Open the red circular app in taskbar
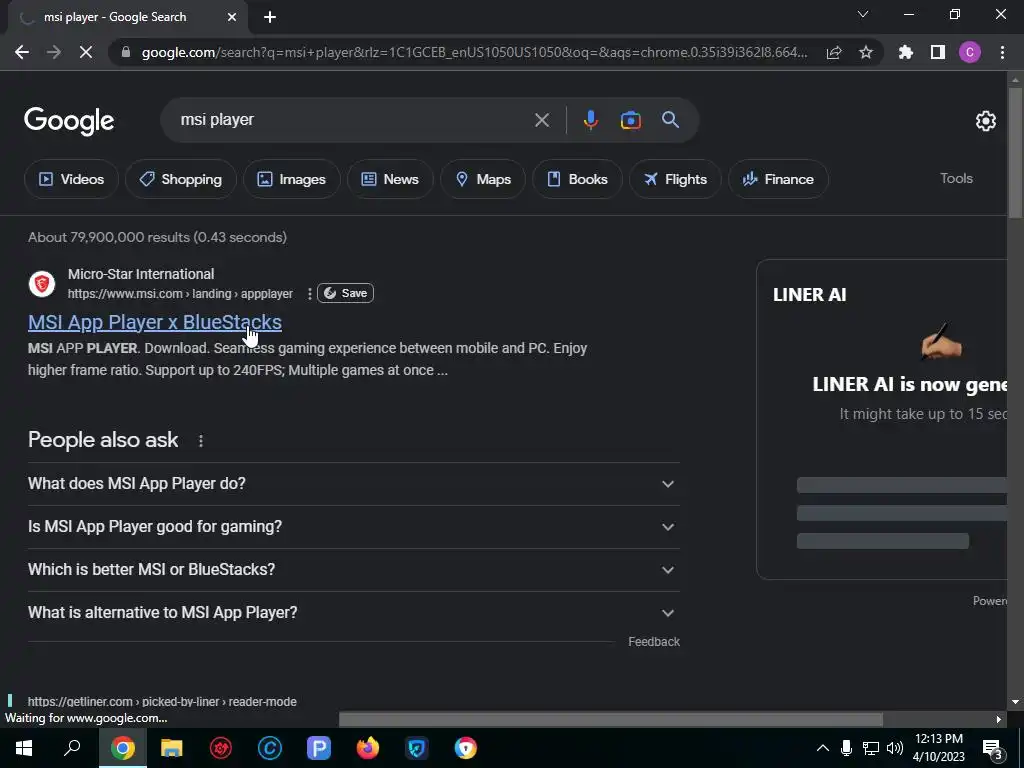The image size is (1024, 768). point(221,748)
